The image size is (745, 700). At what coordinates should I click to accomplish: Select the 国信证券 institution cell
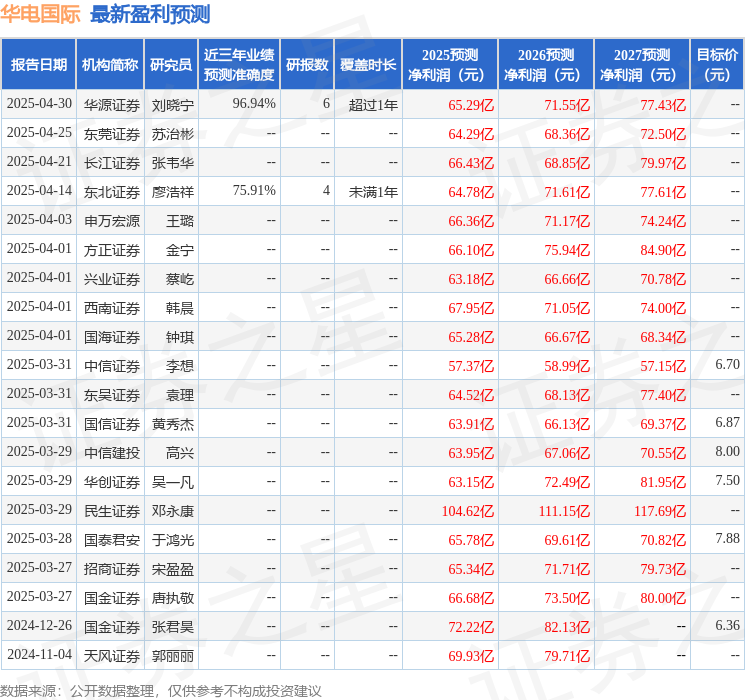point(112,424)
